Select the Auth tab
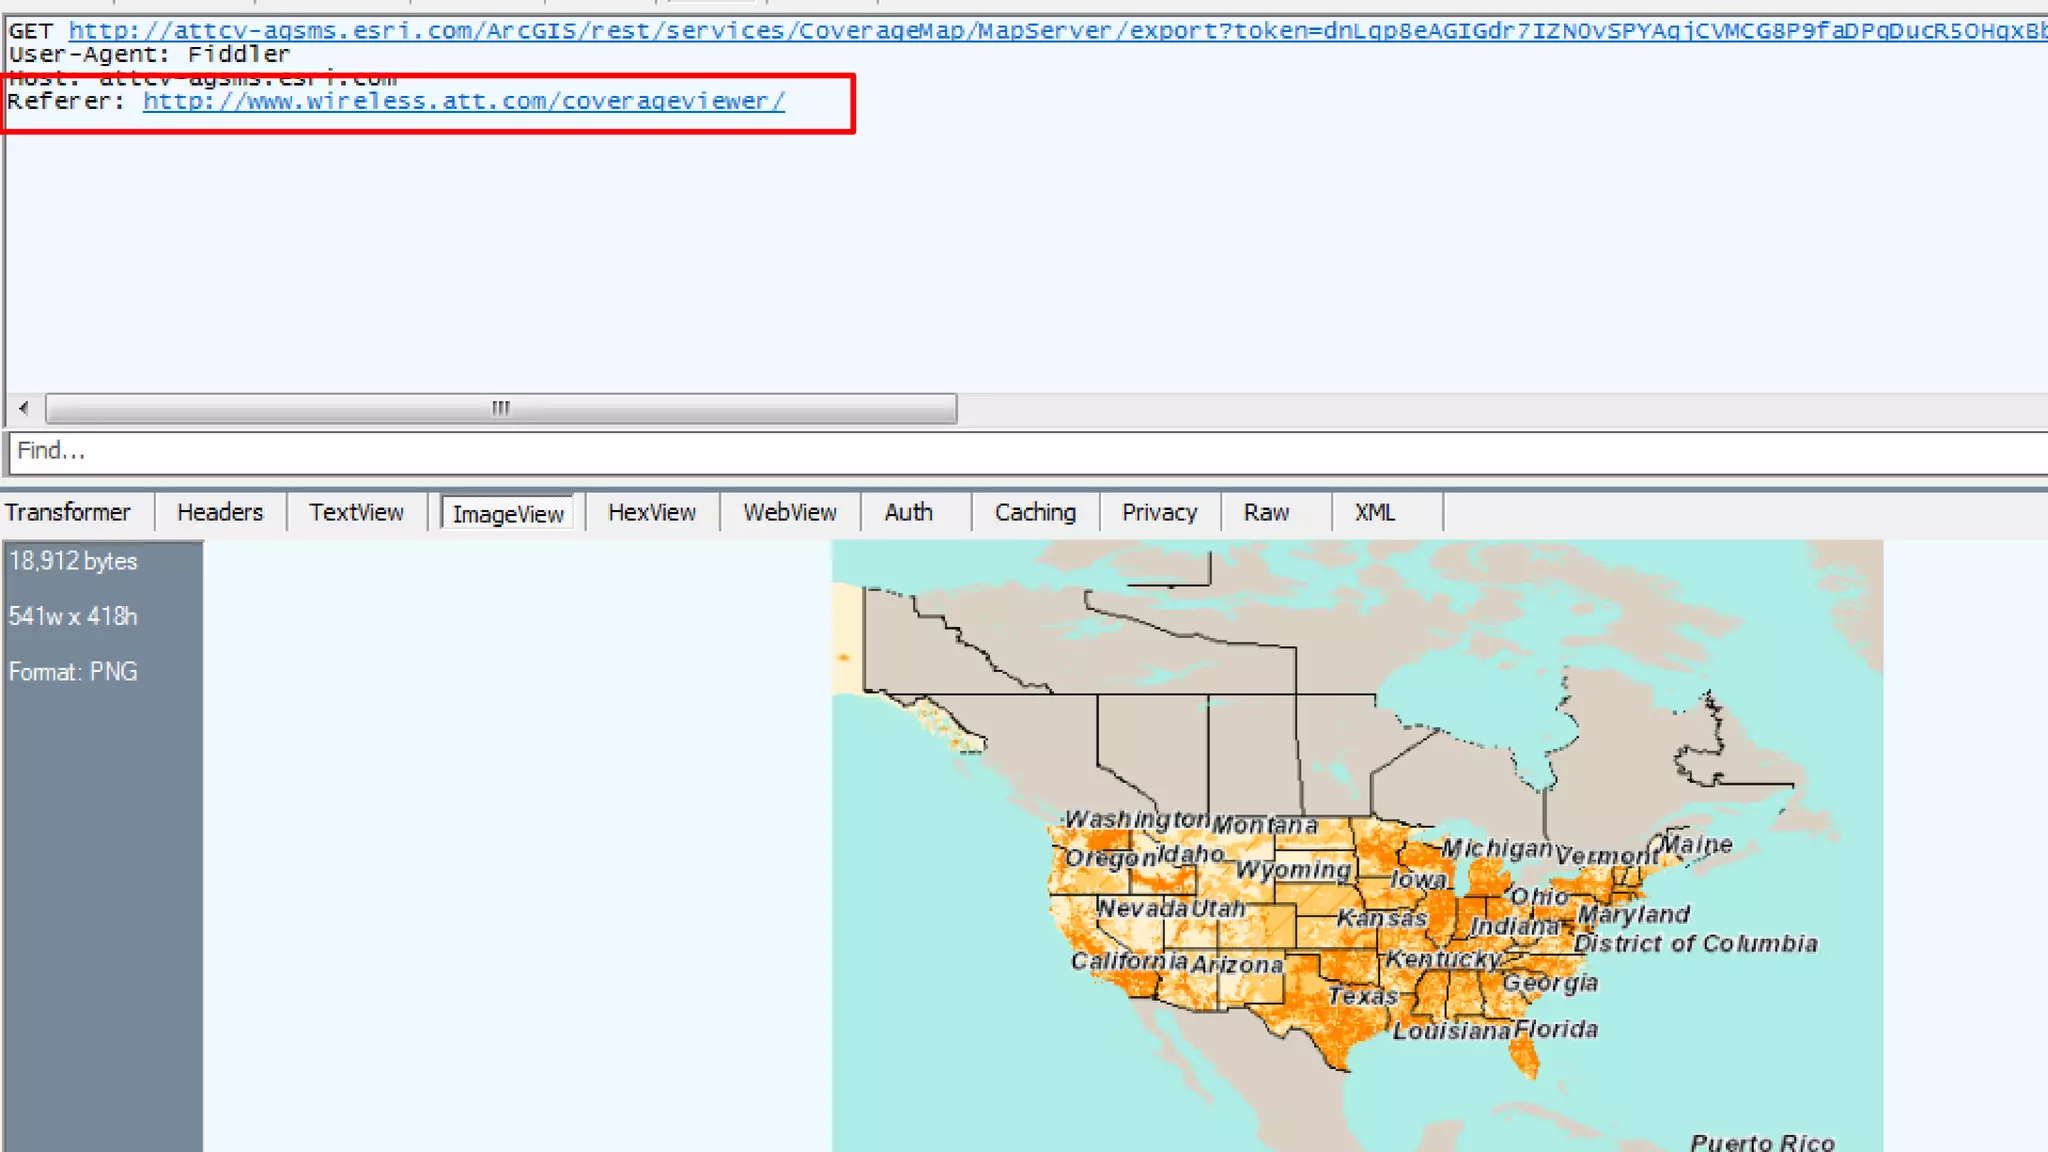 908,513
